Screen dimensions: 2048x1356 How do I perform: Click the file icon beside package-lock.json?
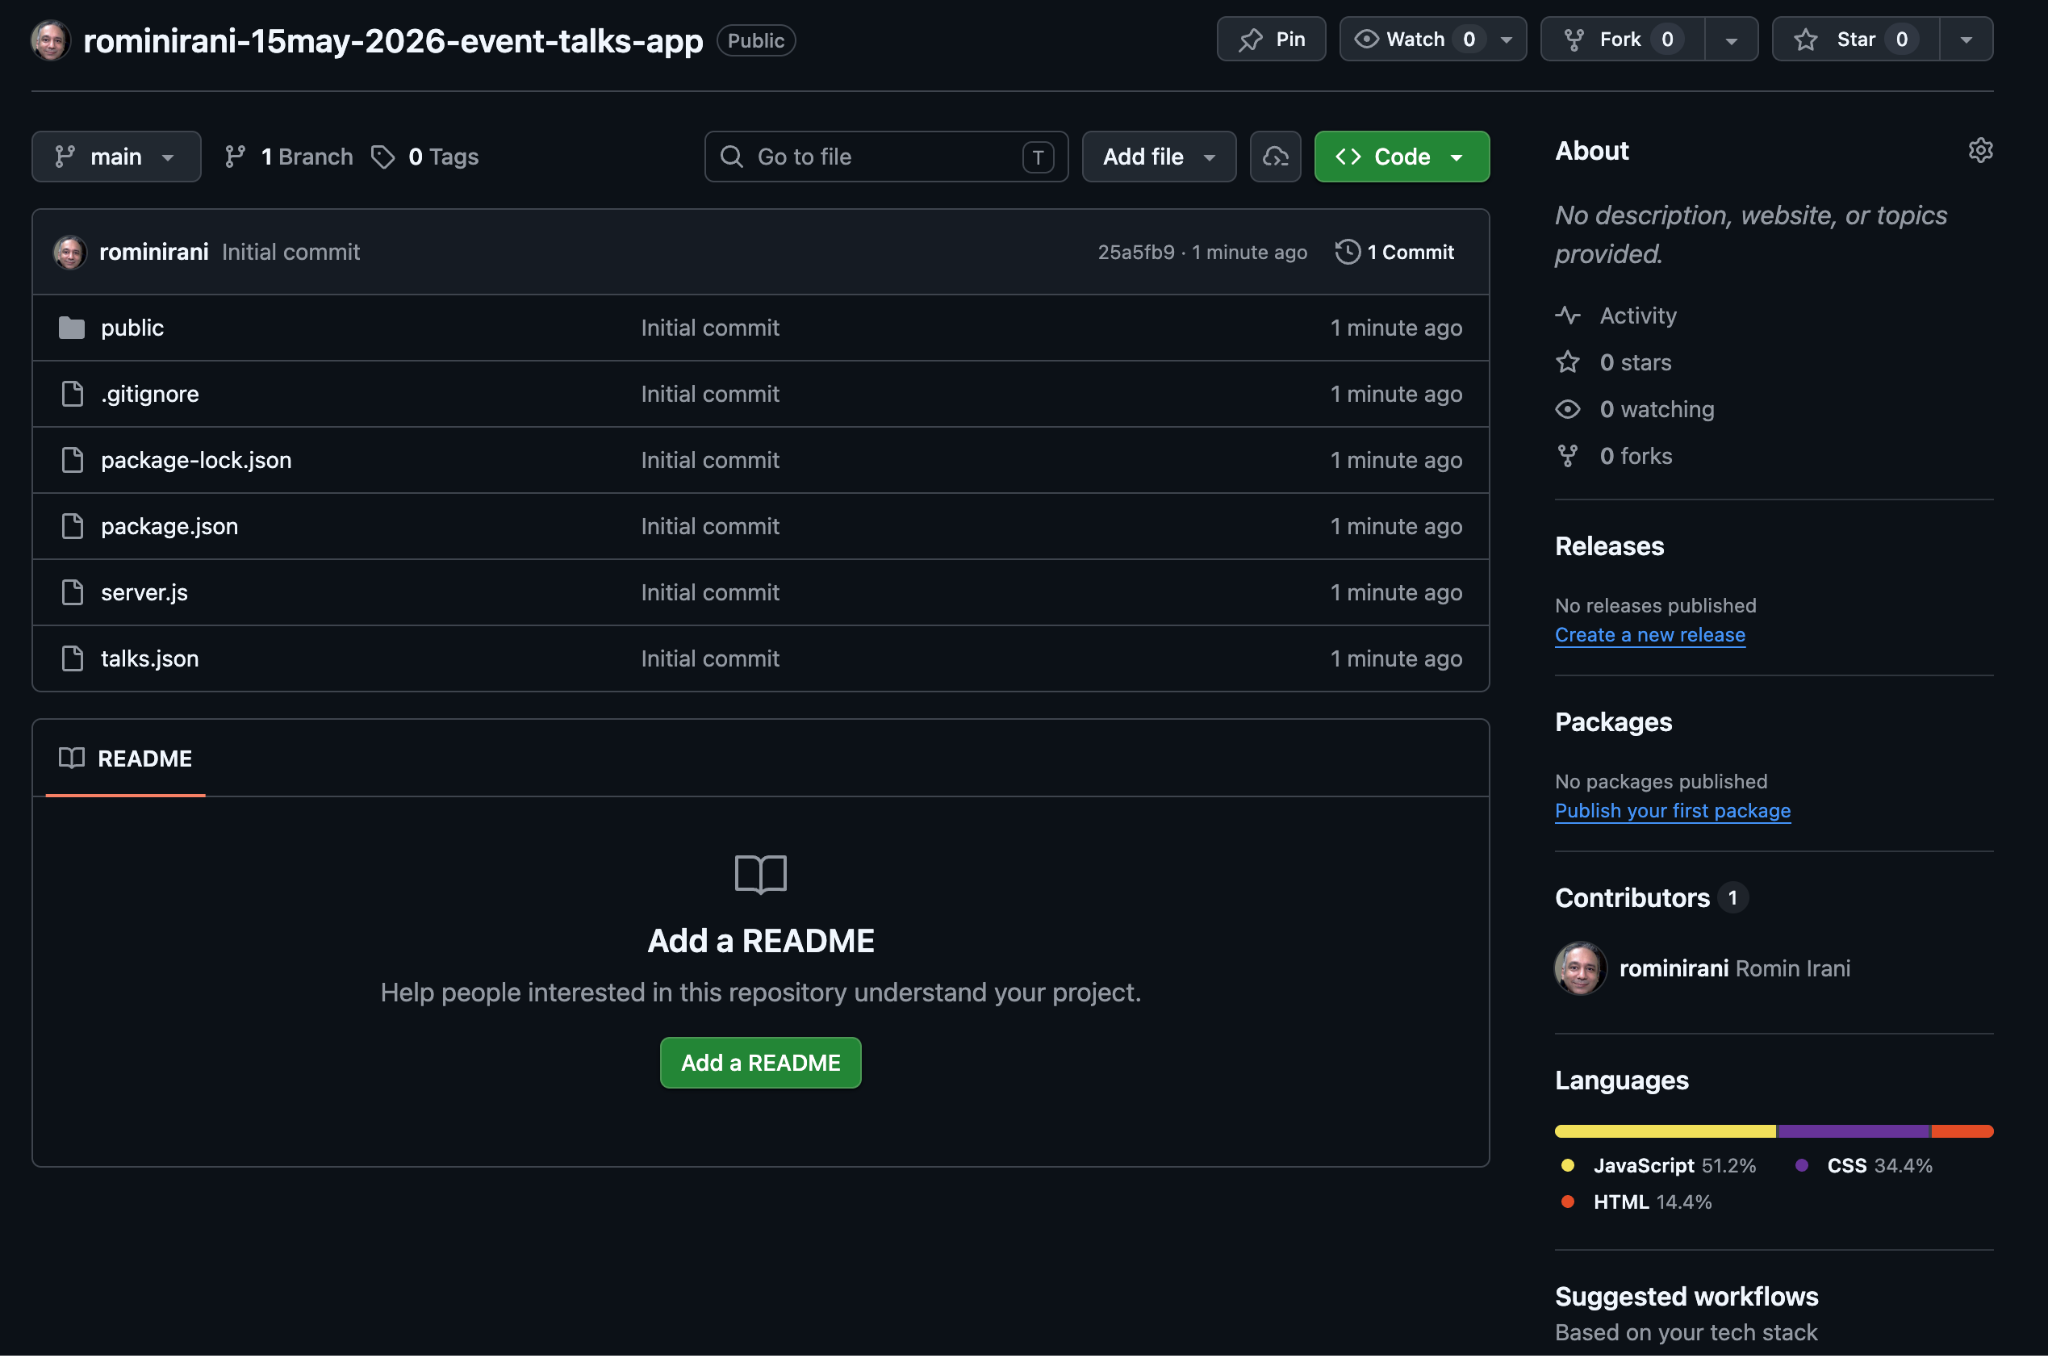[x=72, y=460]
